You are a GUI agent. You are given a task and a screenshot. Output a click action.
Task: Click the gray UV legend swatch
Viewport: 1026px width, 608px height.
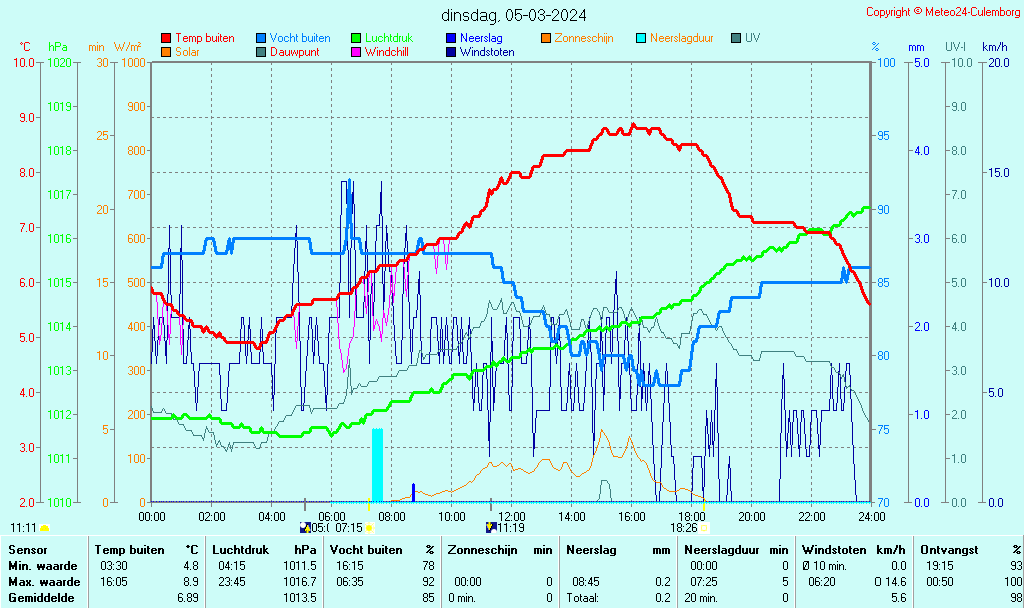(x=736, y=38)
